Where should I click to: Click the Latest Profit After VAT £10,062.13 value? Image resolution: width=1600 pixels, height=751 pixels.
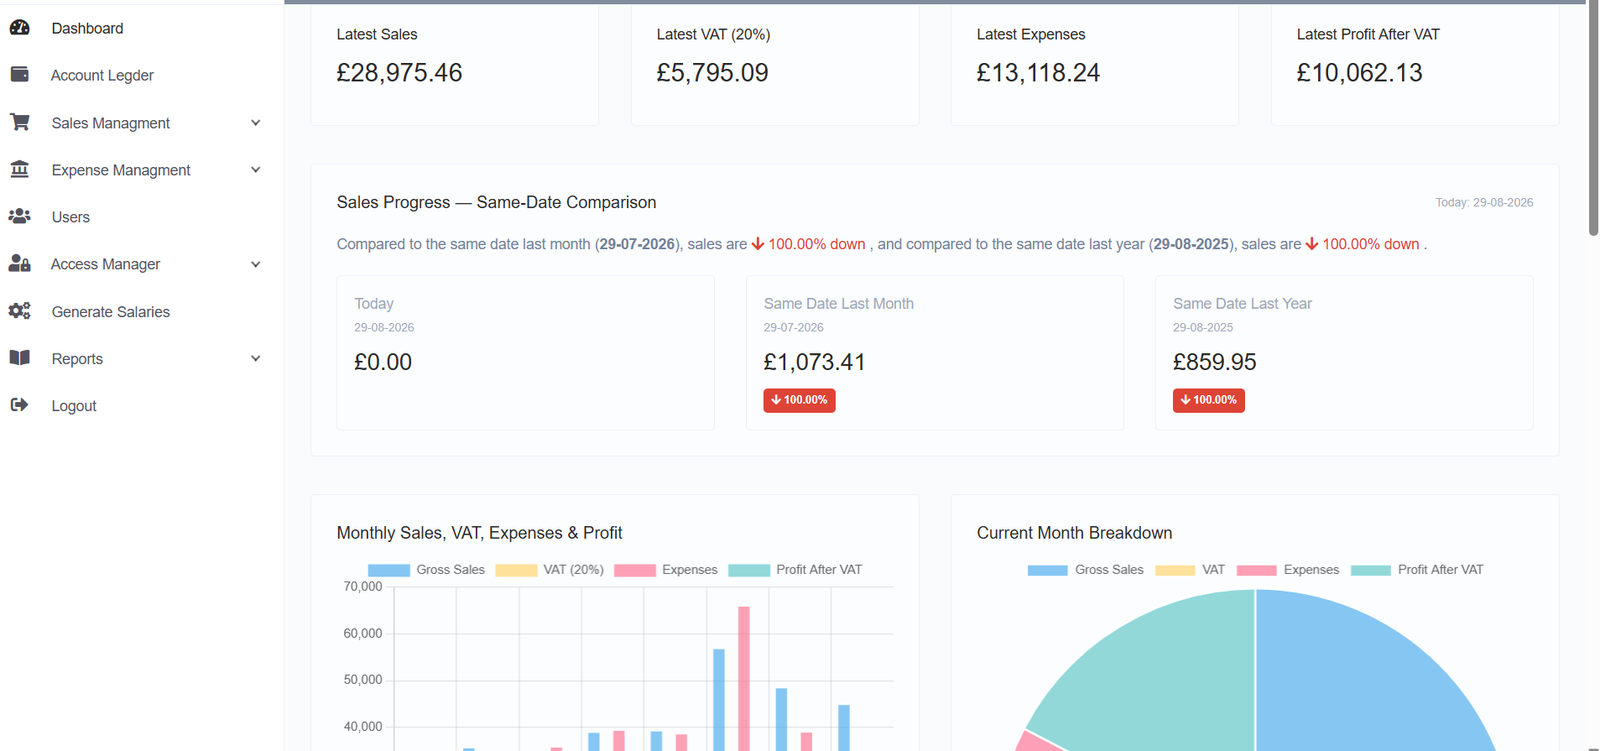click(1359, 73)
